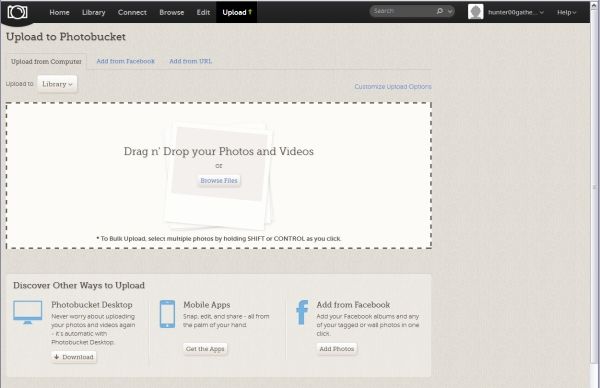Select the Upload navigation item
This screenshot has height=388, width=600.
237,12
